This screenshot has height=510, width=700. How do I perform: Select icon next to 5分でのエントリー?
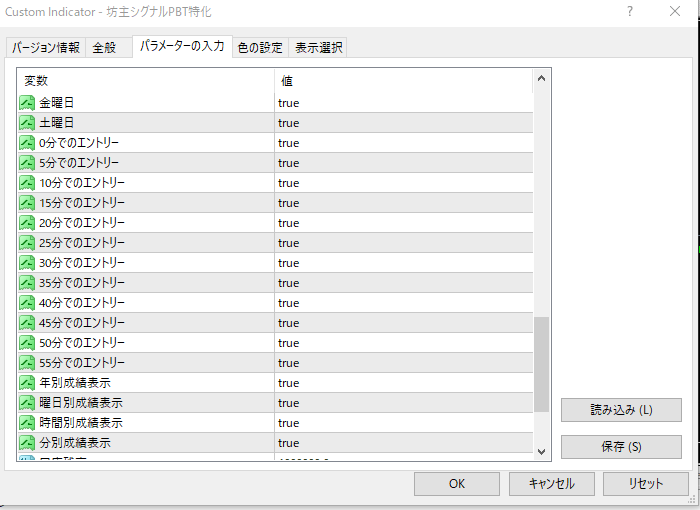pos(27,163)
